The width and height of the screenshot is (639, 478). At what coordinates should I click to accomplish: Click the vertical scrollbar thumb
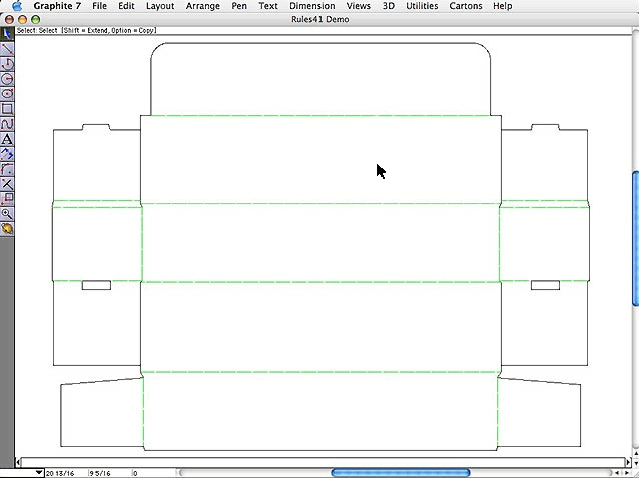[634, 238]
